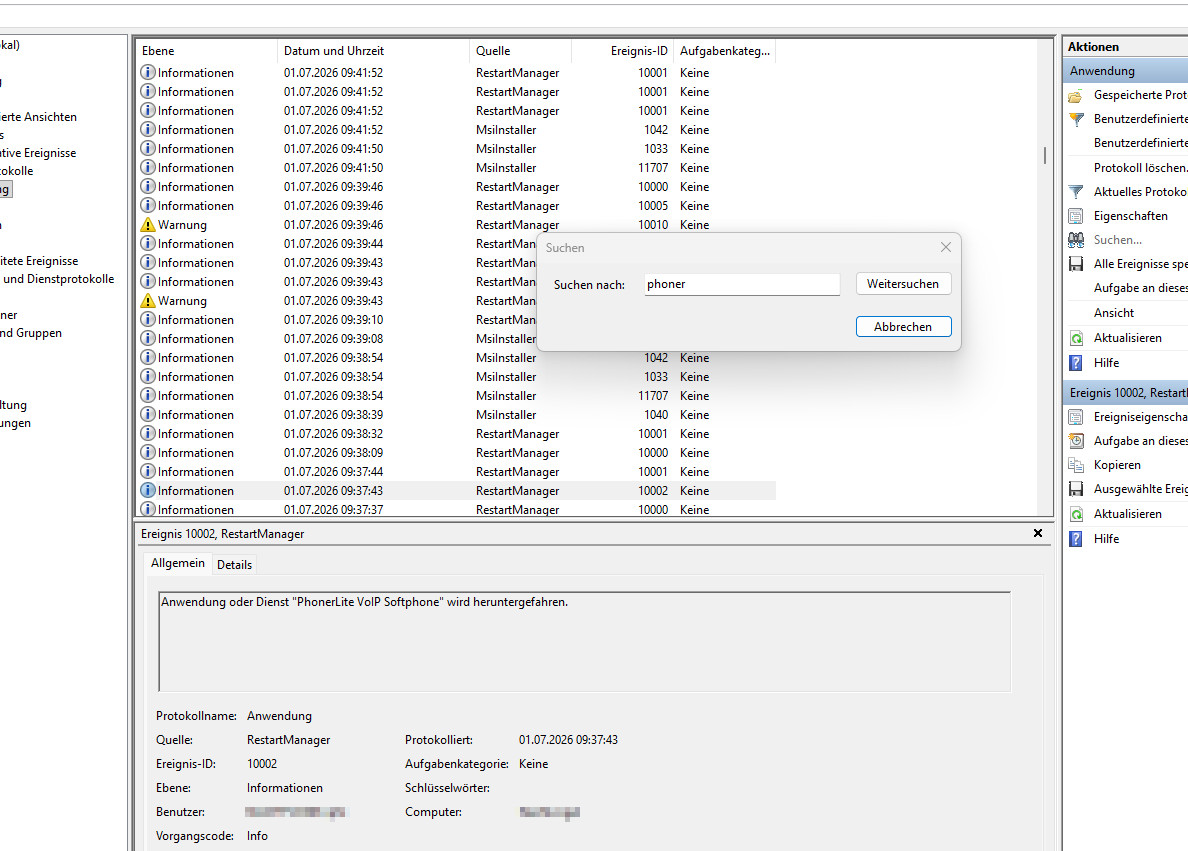Screen dimensions: 1188x851
Task: Click the Gespeicherte Protokolle folder icon
Action: tap(1075, 95)
